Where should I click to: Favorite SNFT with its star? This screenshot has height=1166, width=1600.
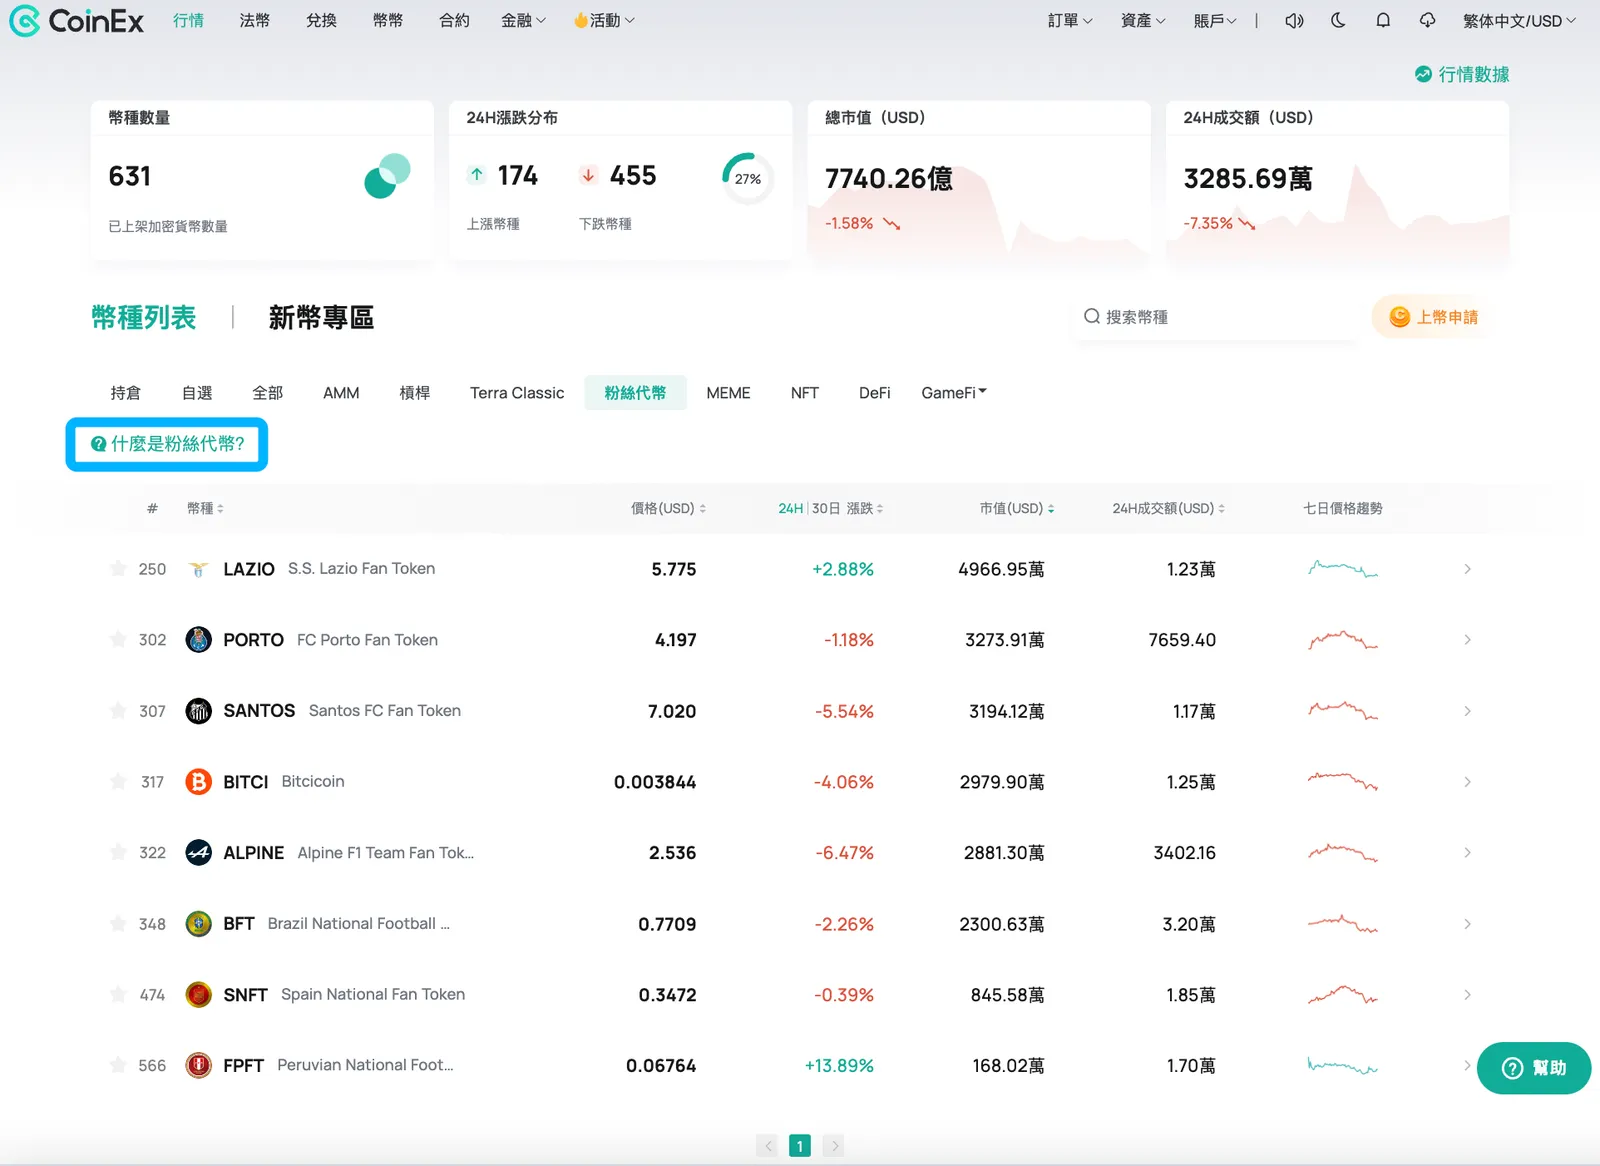tap(118, 995)
